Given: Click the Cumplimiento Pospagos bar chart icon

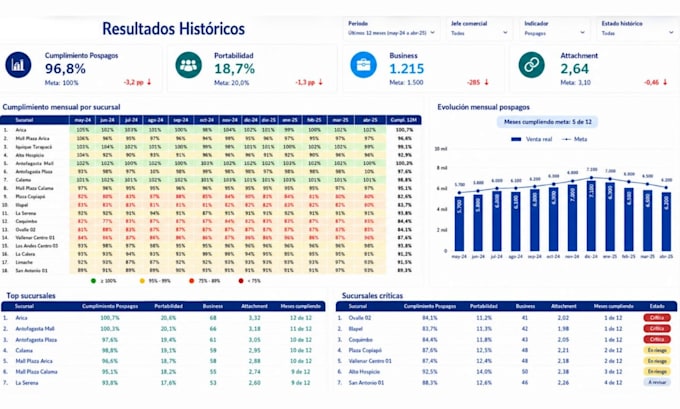Looking at the screenshot, I should pos(18,65).
